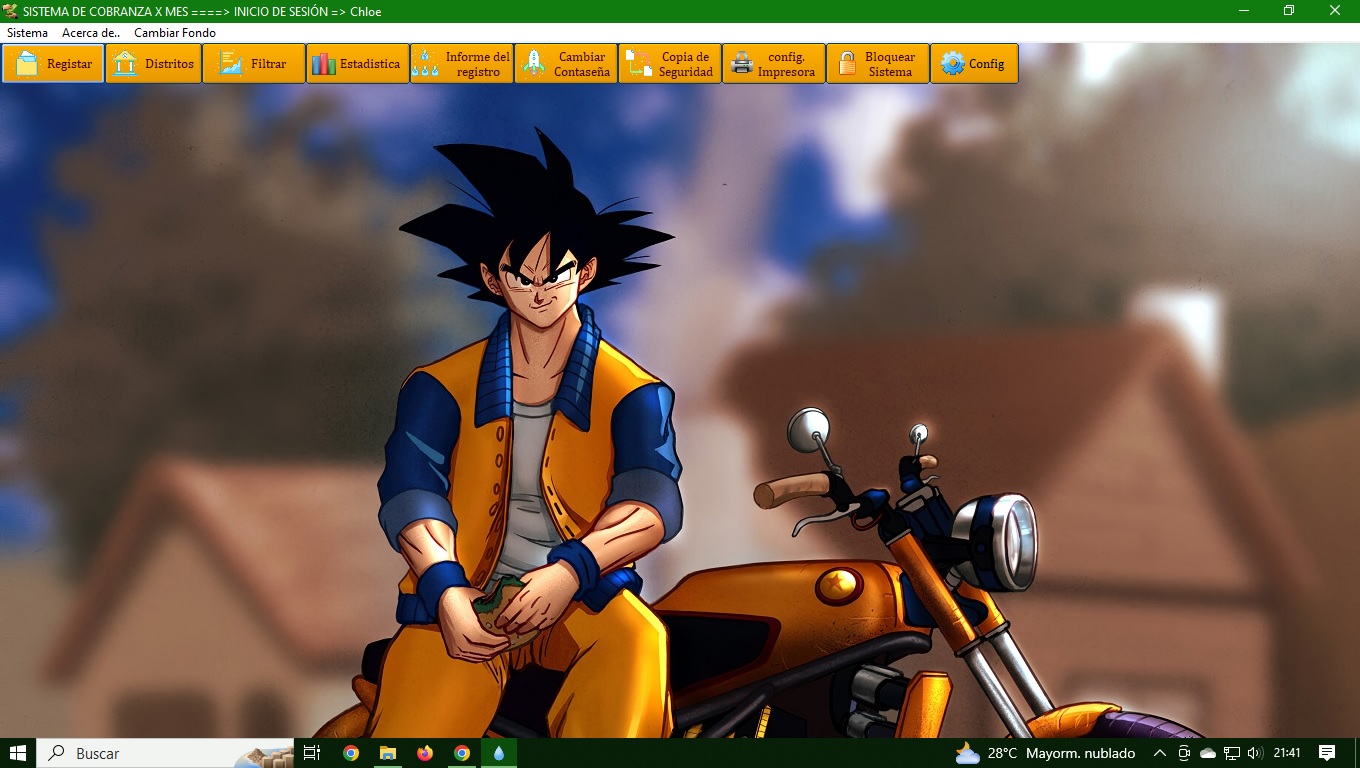Open the Acerca de.. menu
The width and height of the screenshot is (1360, 768).
[x=91, y=33]
